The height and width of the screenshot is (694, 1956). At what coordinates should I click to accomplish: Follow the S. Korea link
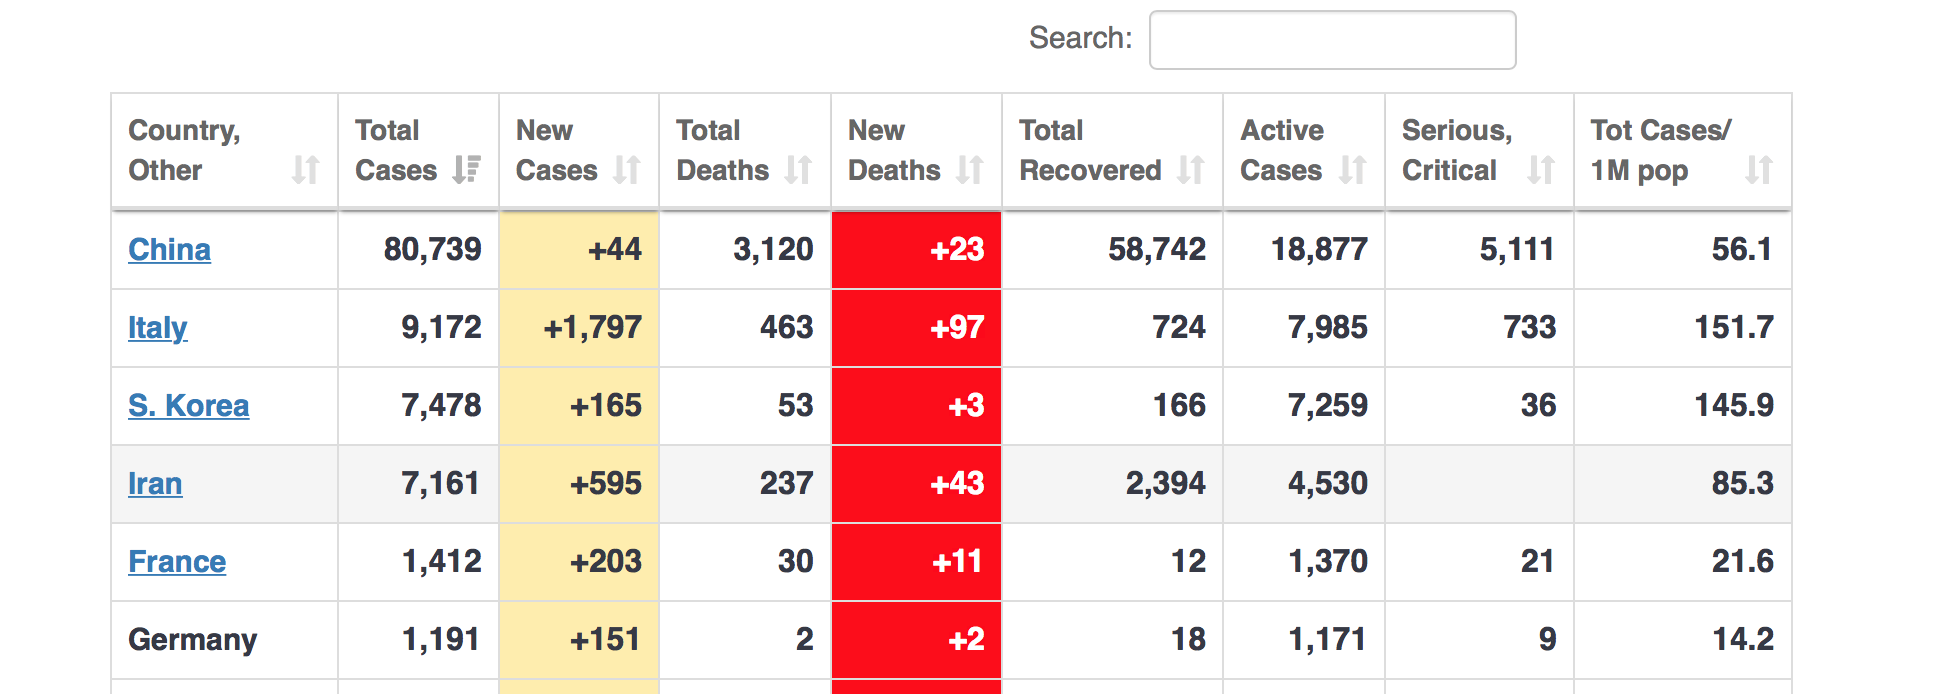pos(188,406)
